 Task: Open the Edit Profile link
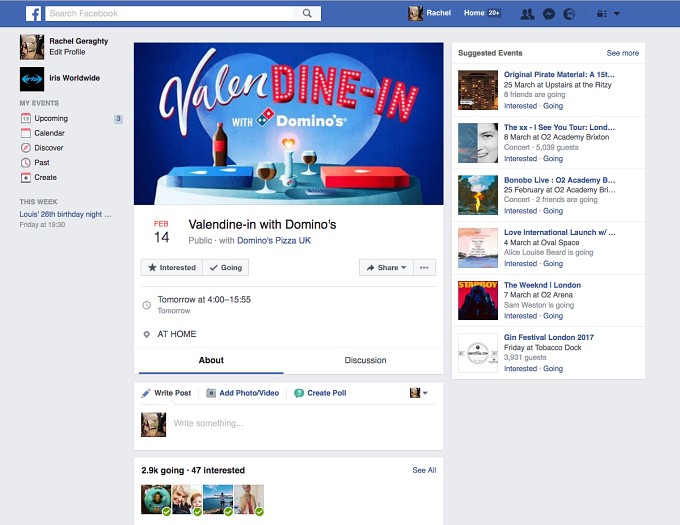pos(67,52)
